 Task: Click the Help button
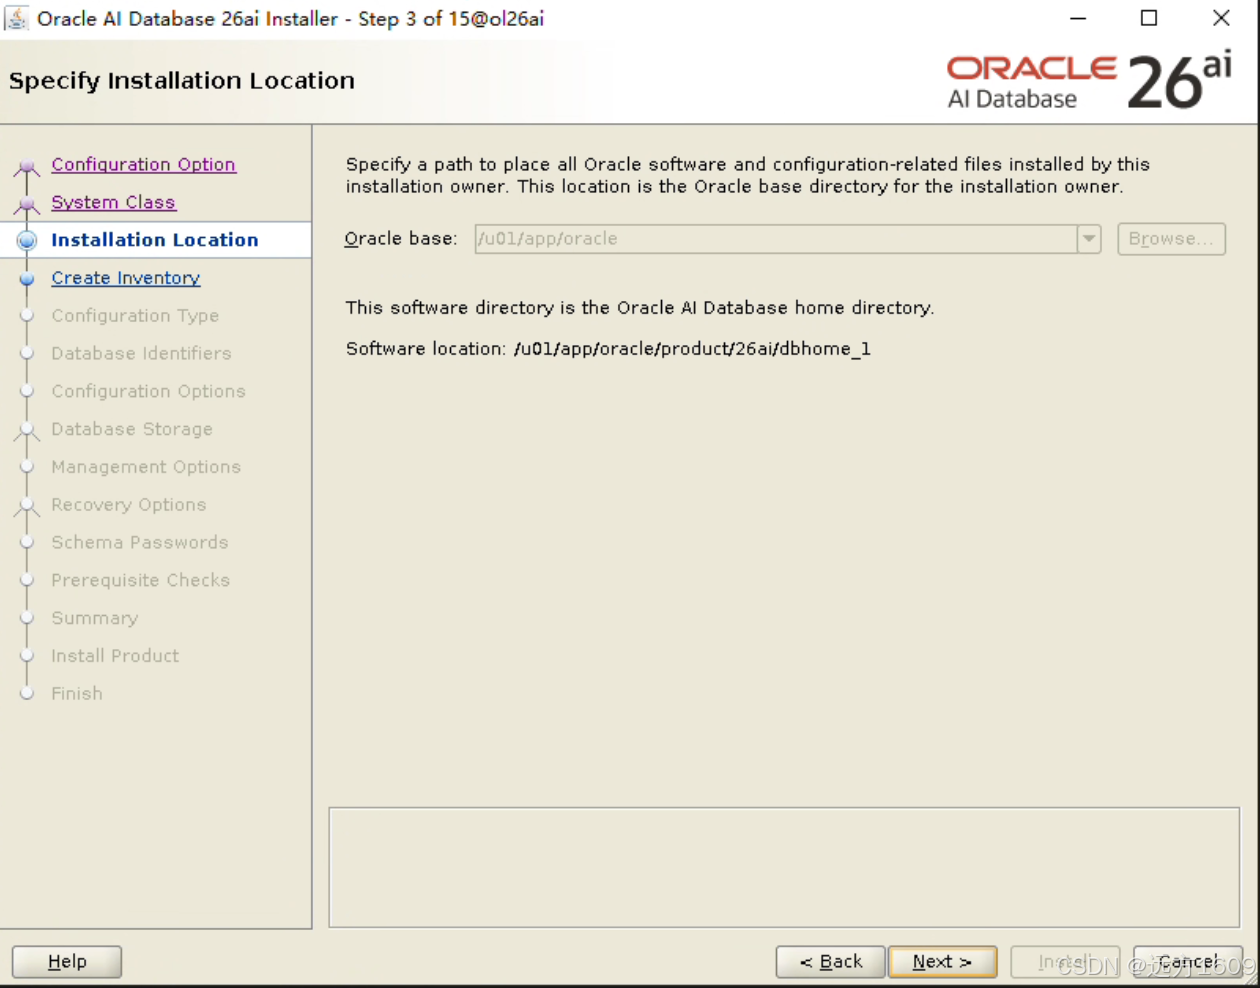[67, 962]
